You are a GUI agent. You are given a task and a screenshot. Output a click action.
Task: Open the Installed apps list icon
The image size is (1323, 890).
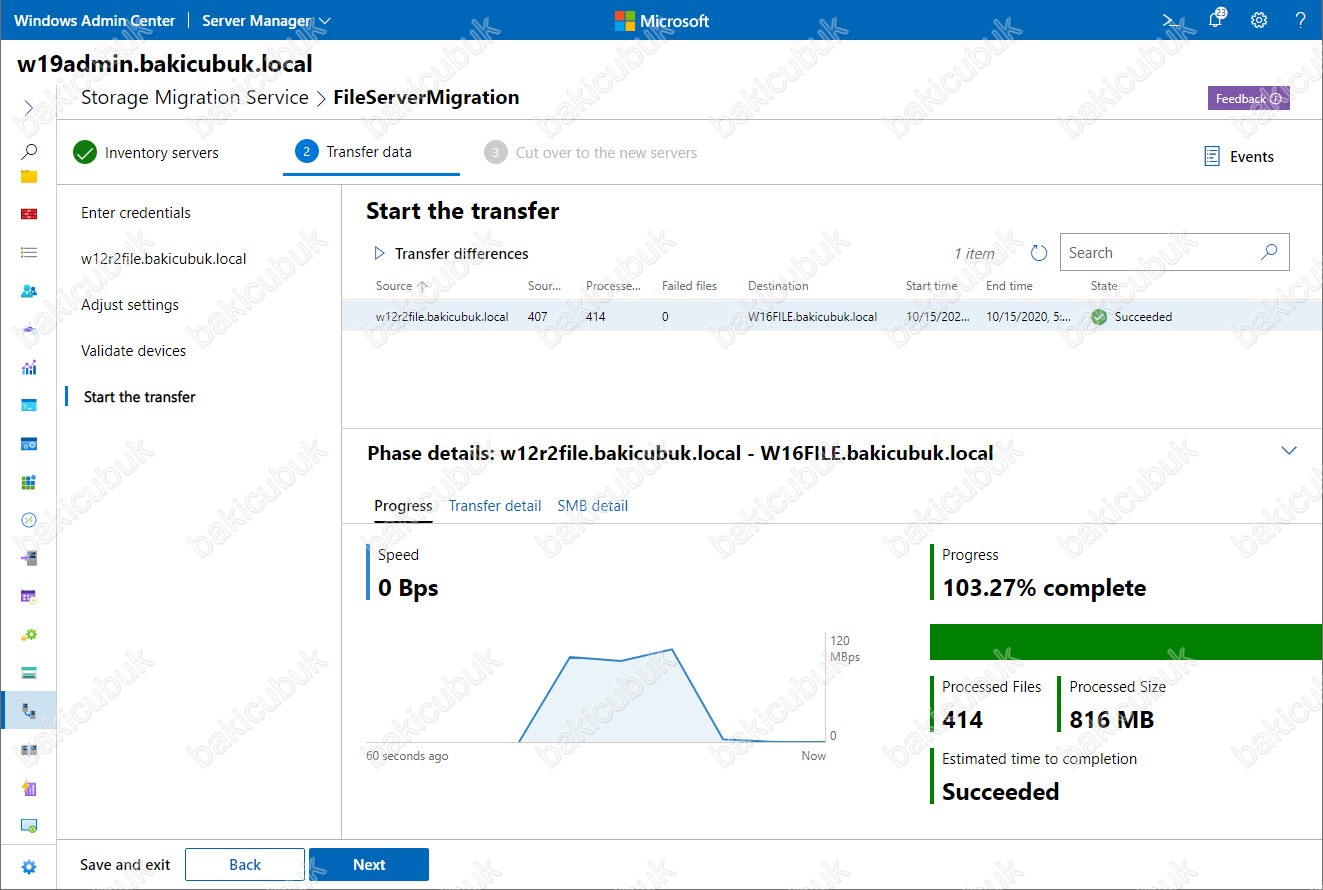click(x=29, y=253)
